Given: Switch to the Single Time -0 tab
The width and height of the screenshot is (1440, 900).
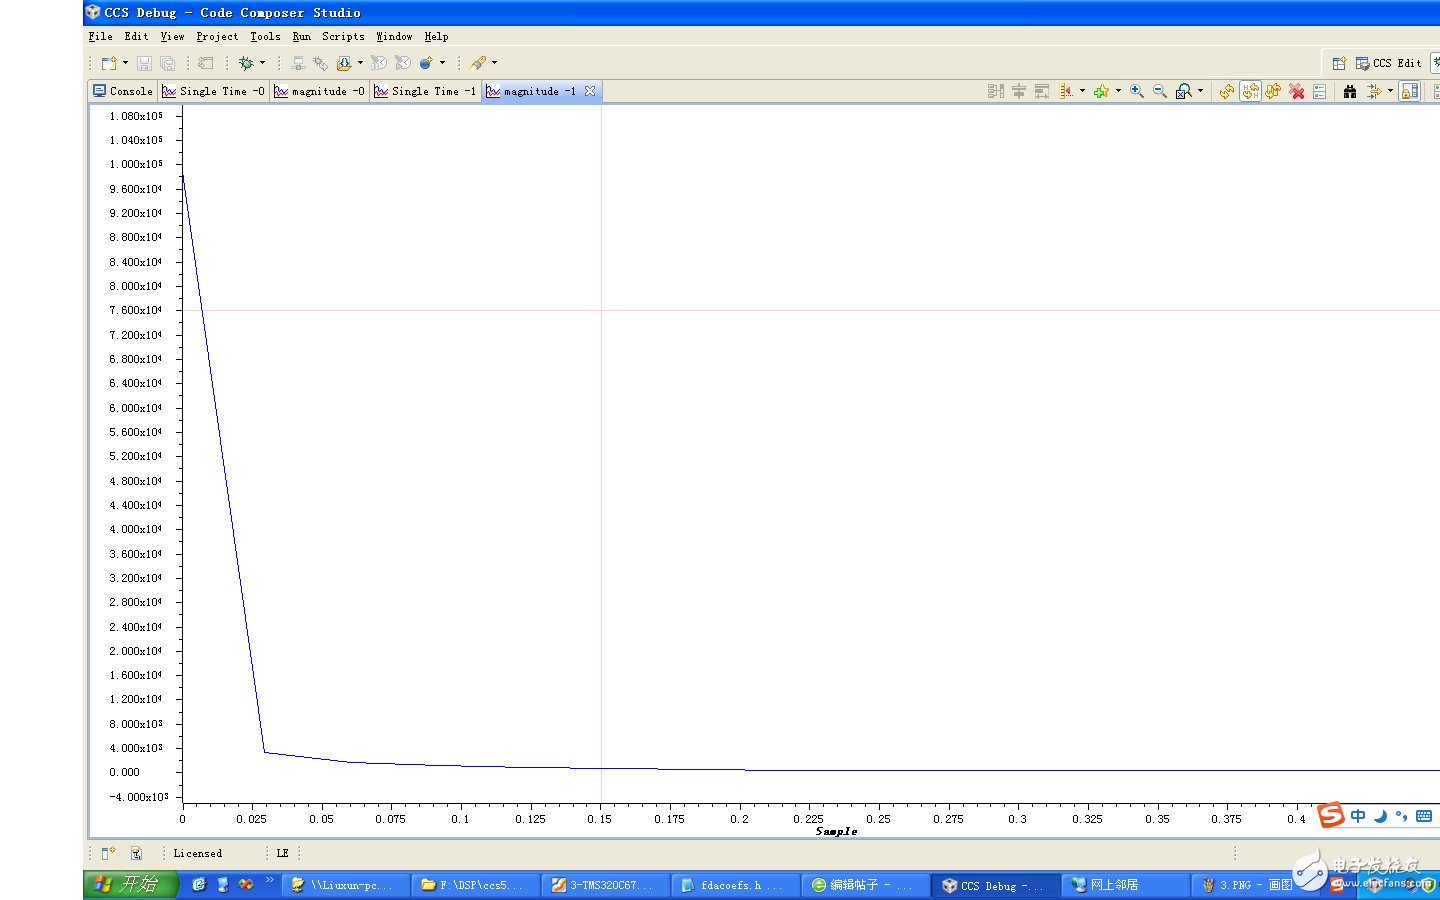Looking at the screenshot, I should (213, 91).
